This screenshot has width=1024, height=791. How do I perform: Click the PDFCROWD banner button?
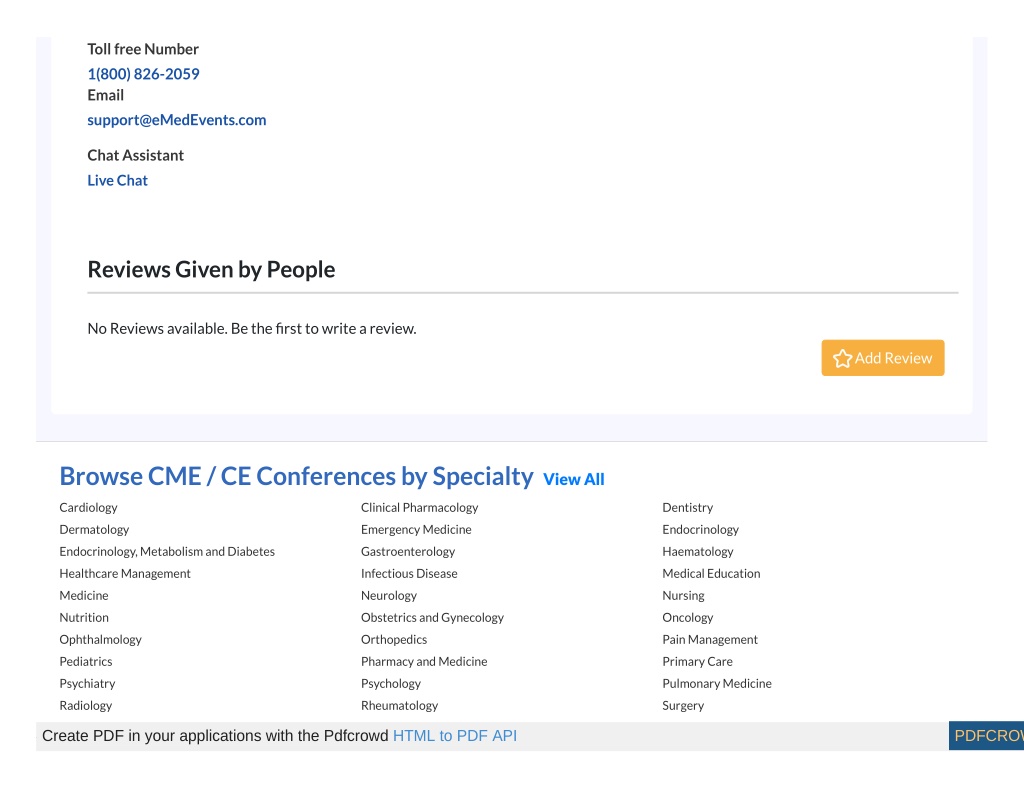(986, 735)
